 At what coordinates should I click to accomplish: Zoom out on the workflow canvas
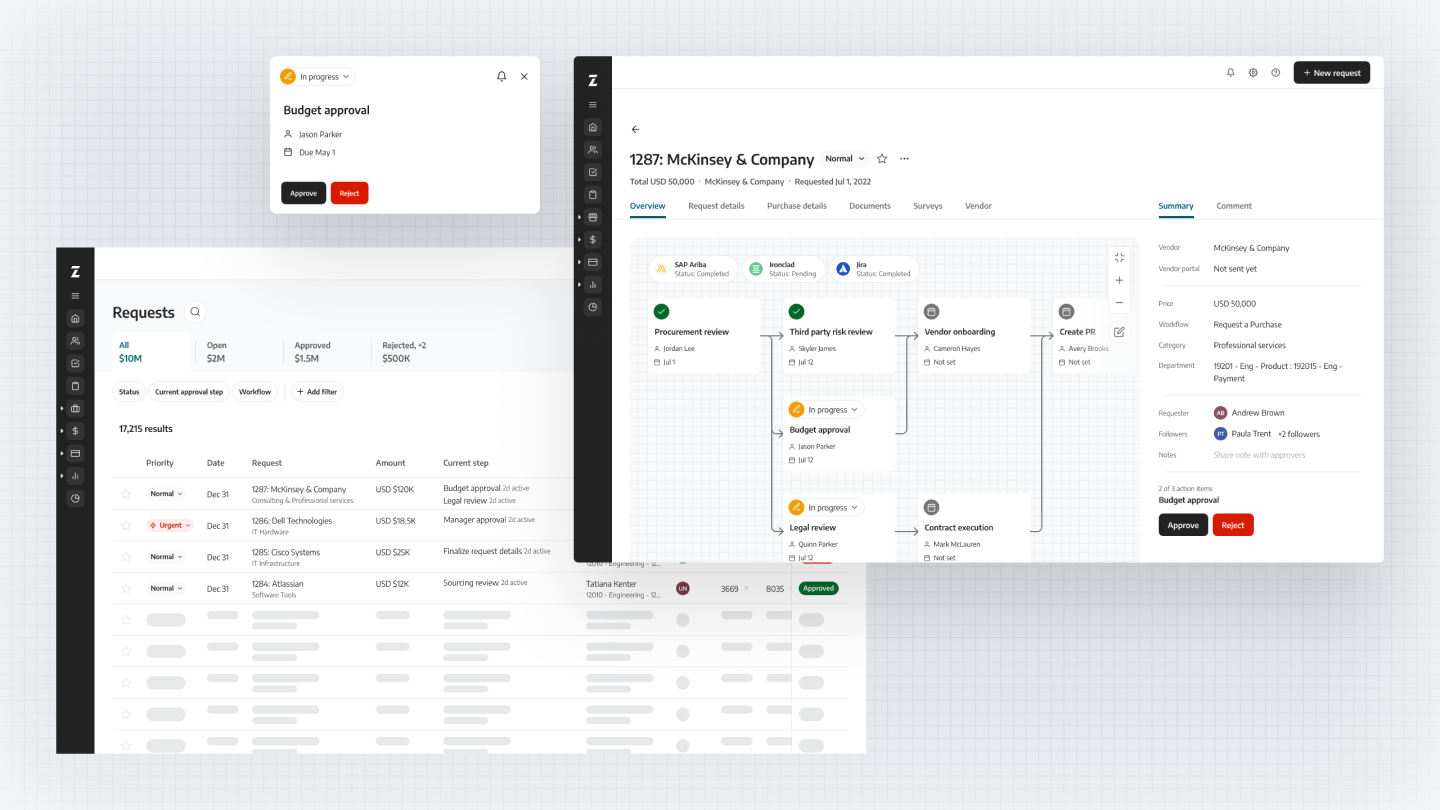pyautogui.click(x=1119, y=302)
